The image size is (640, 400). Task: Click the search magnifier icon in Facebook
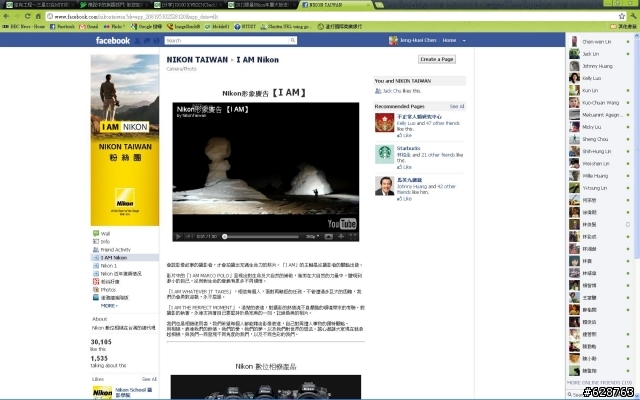293,40
